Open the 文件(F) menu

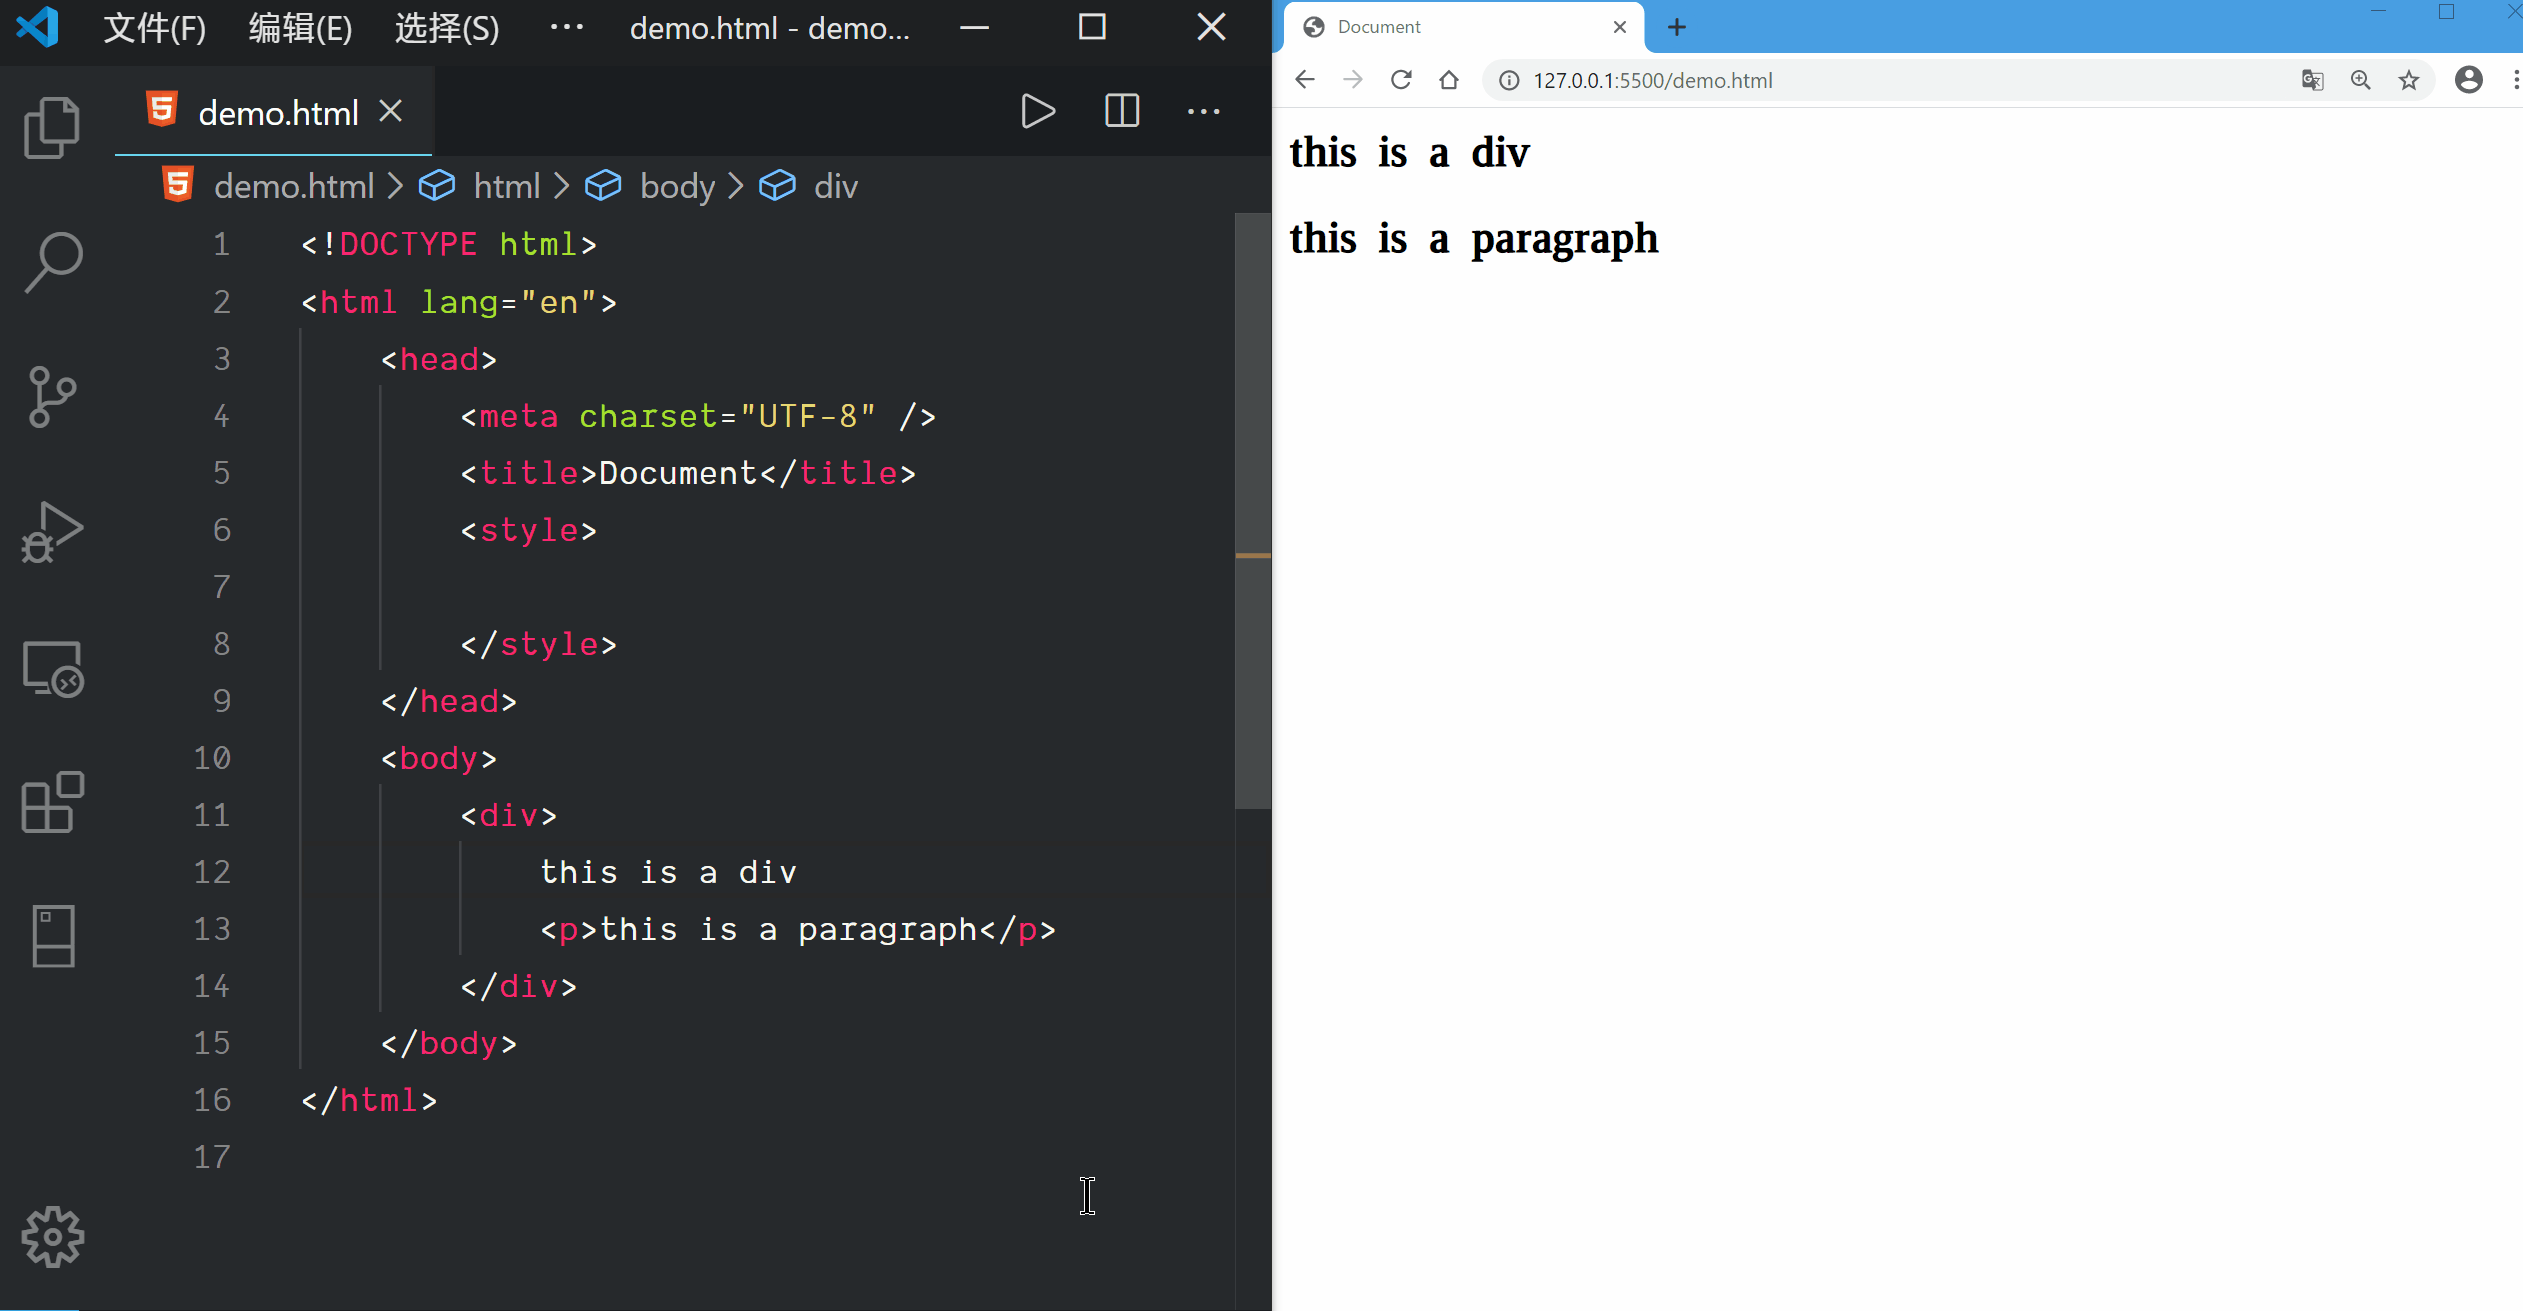pos(155,28)
